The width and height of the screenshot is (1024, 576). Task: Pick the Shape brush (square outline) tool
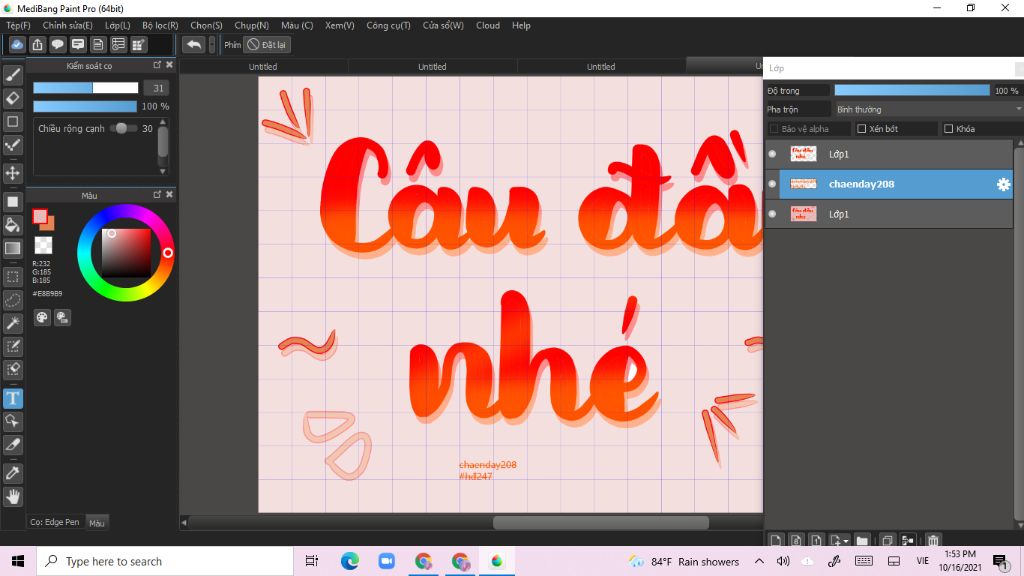click(12, 121)
